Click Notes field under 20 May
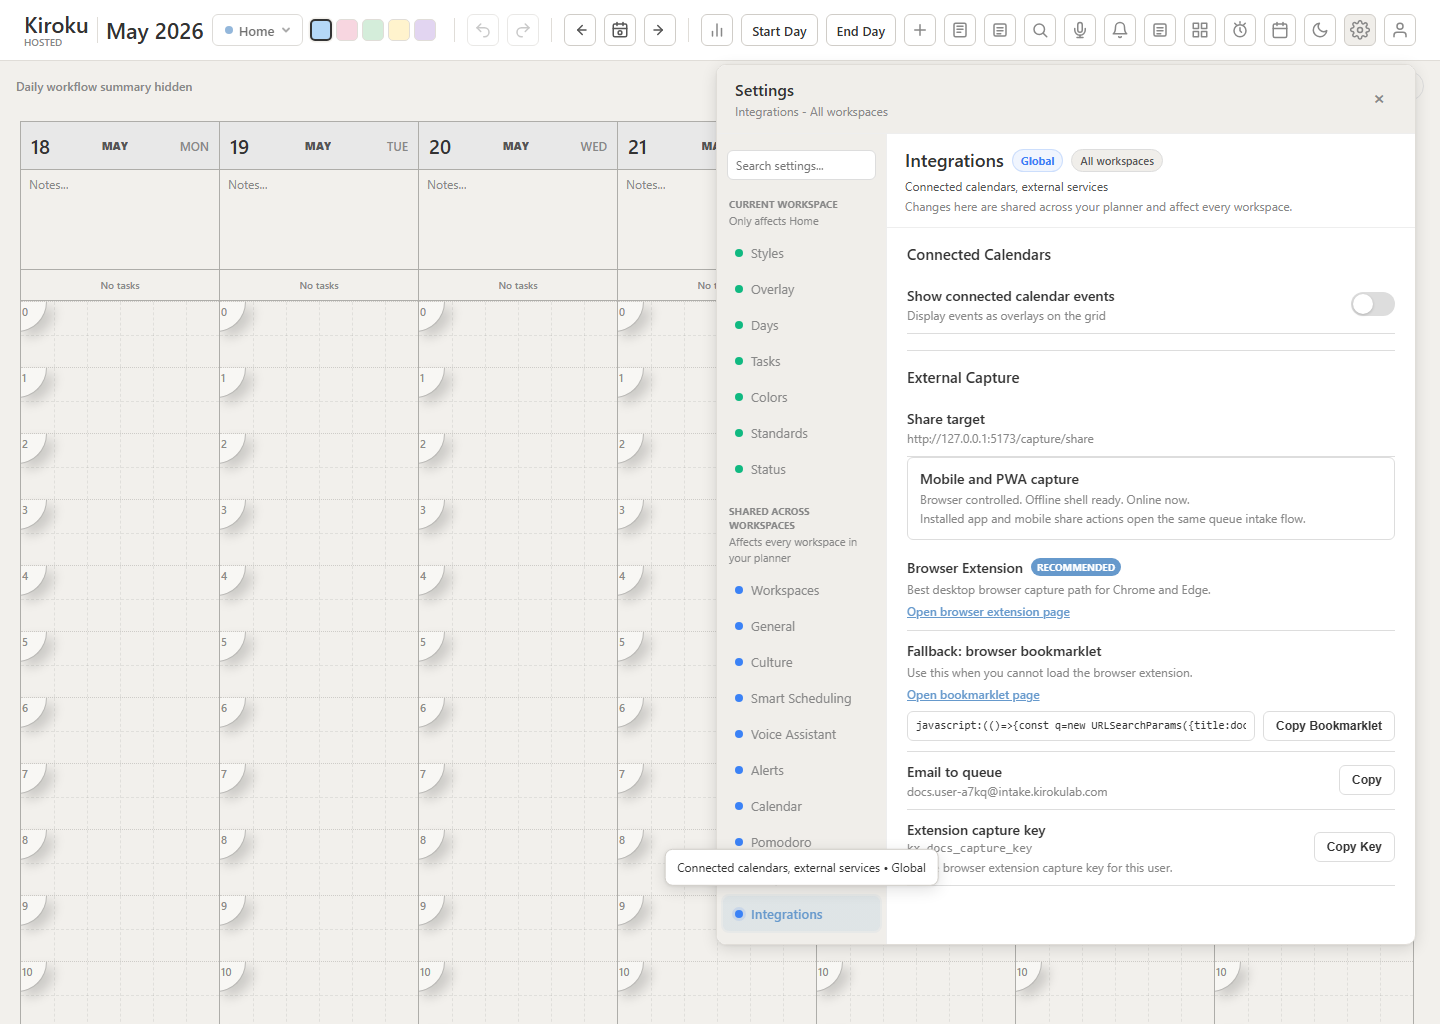Image resolution: width=1440 pixels, height=1024 pixels. [518, 219]
